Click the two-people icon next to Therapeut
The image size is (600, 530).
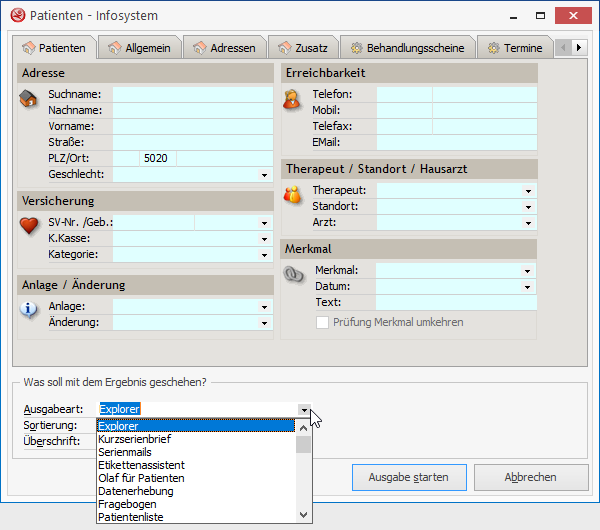coord(292,194)
